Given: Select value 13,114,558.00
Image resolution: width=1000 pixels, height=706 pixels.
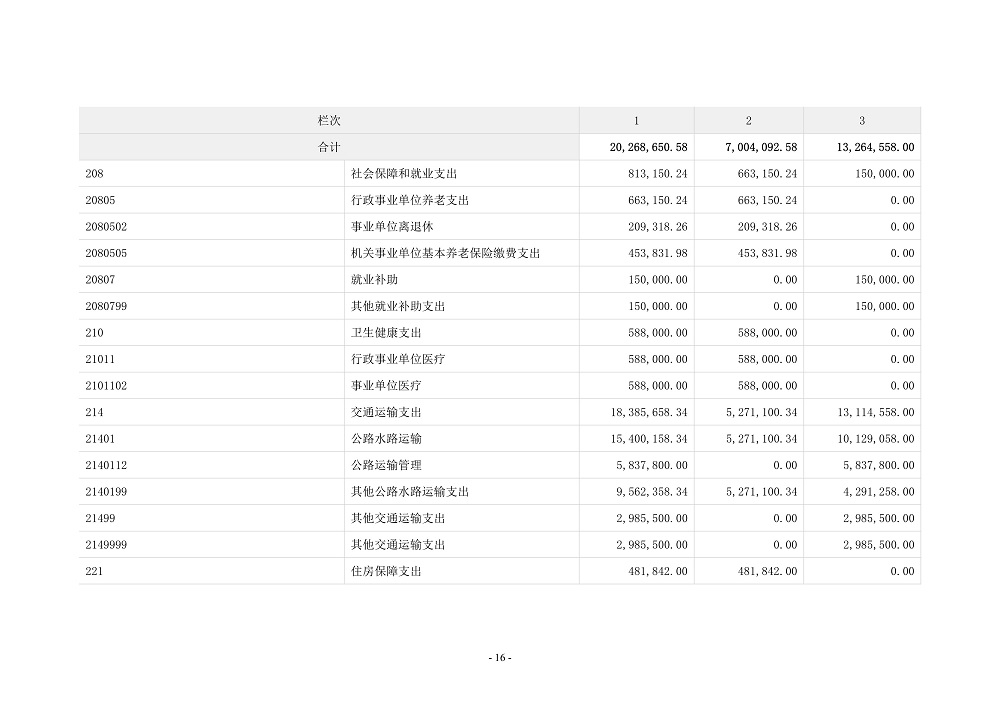Looking at the screenshot, I should [876, 412].
